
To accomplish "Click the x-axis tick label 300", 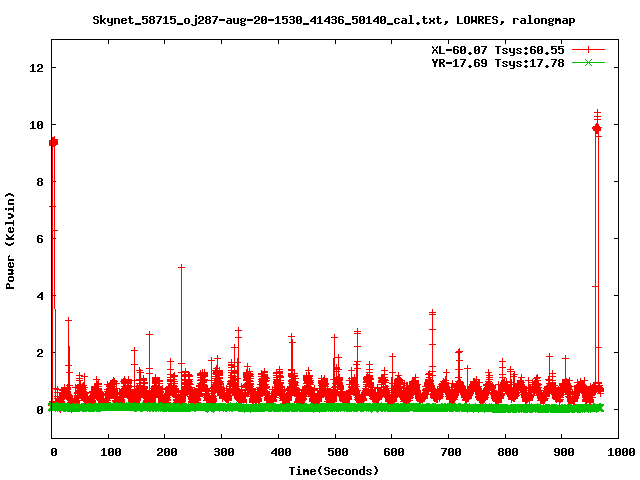I will (224, 452).
